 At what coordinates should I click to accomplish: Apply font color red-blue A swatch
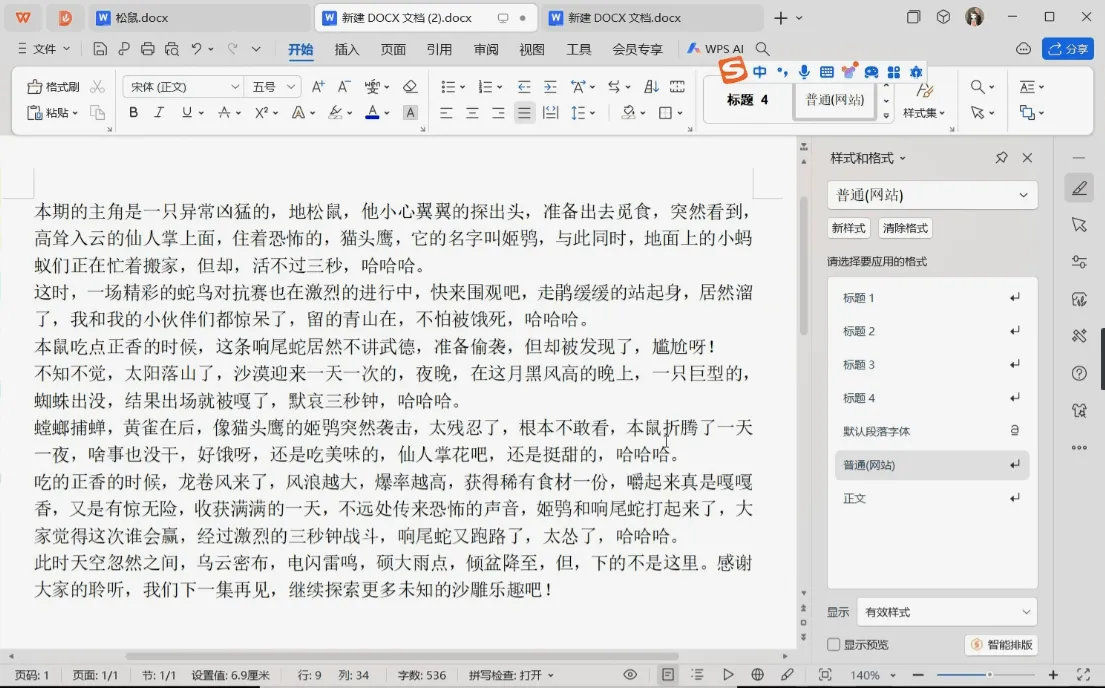[372, 113]
